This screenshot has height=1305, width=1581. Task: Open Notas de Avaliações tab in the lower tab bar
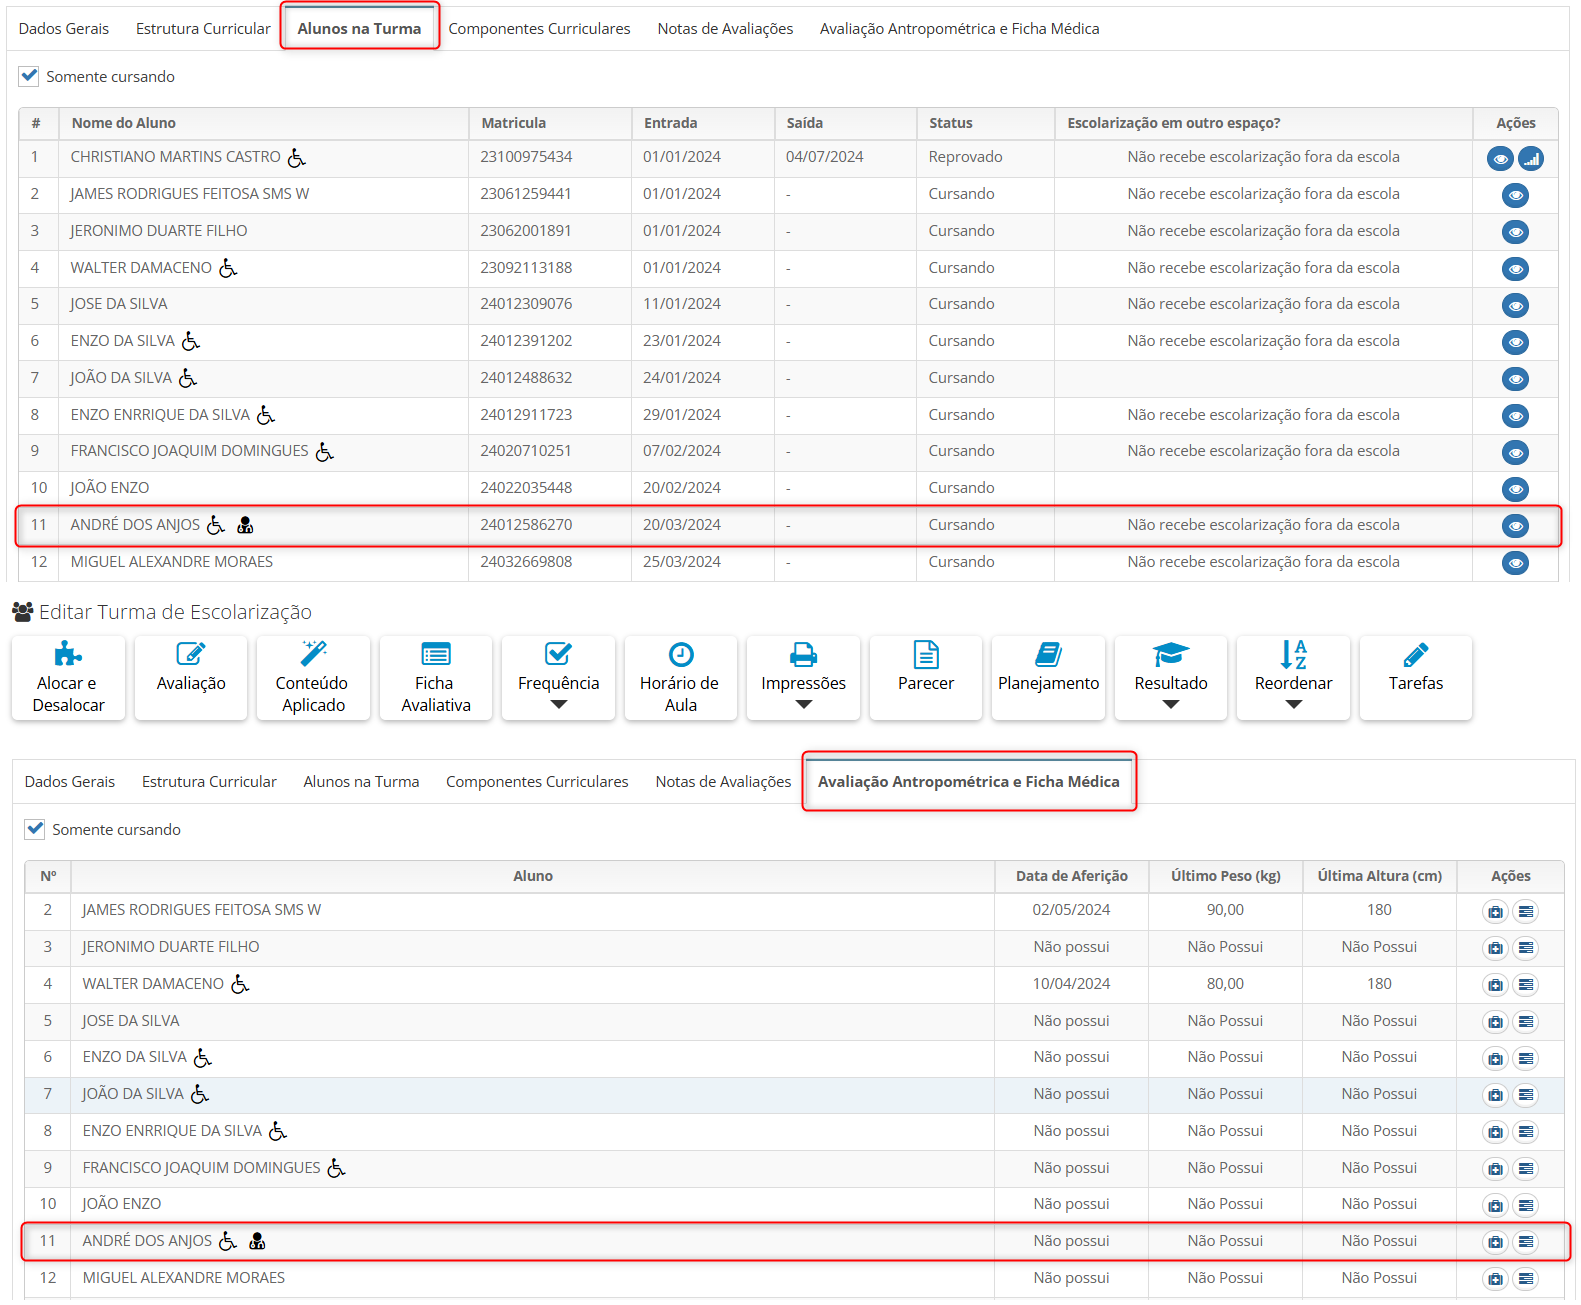click(x=723, y=781)
